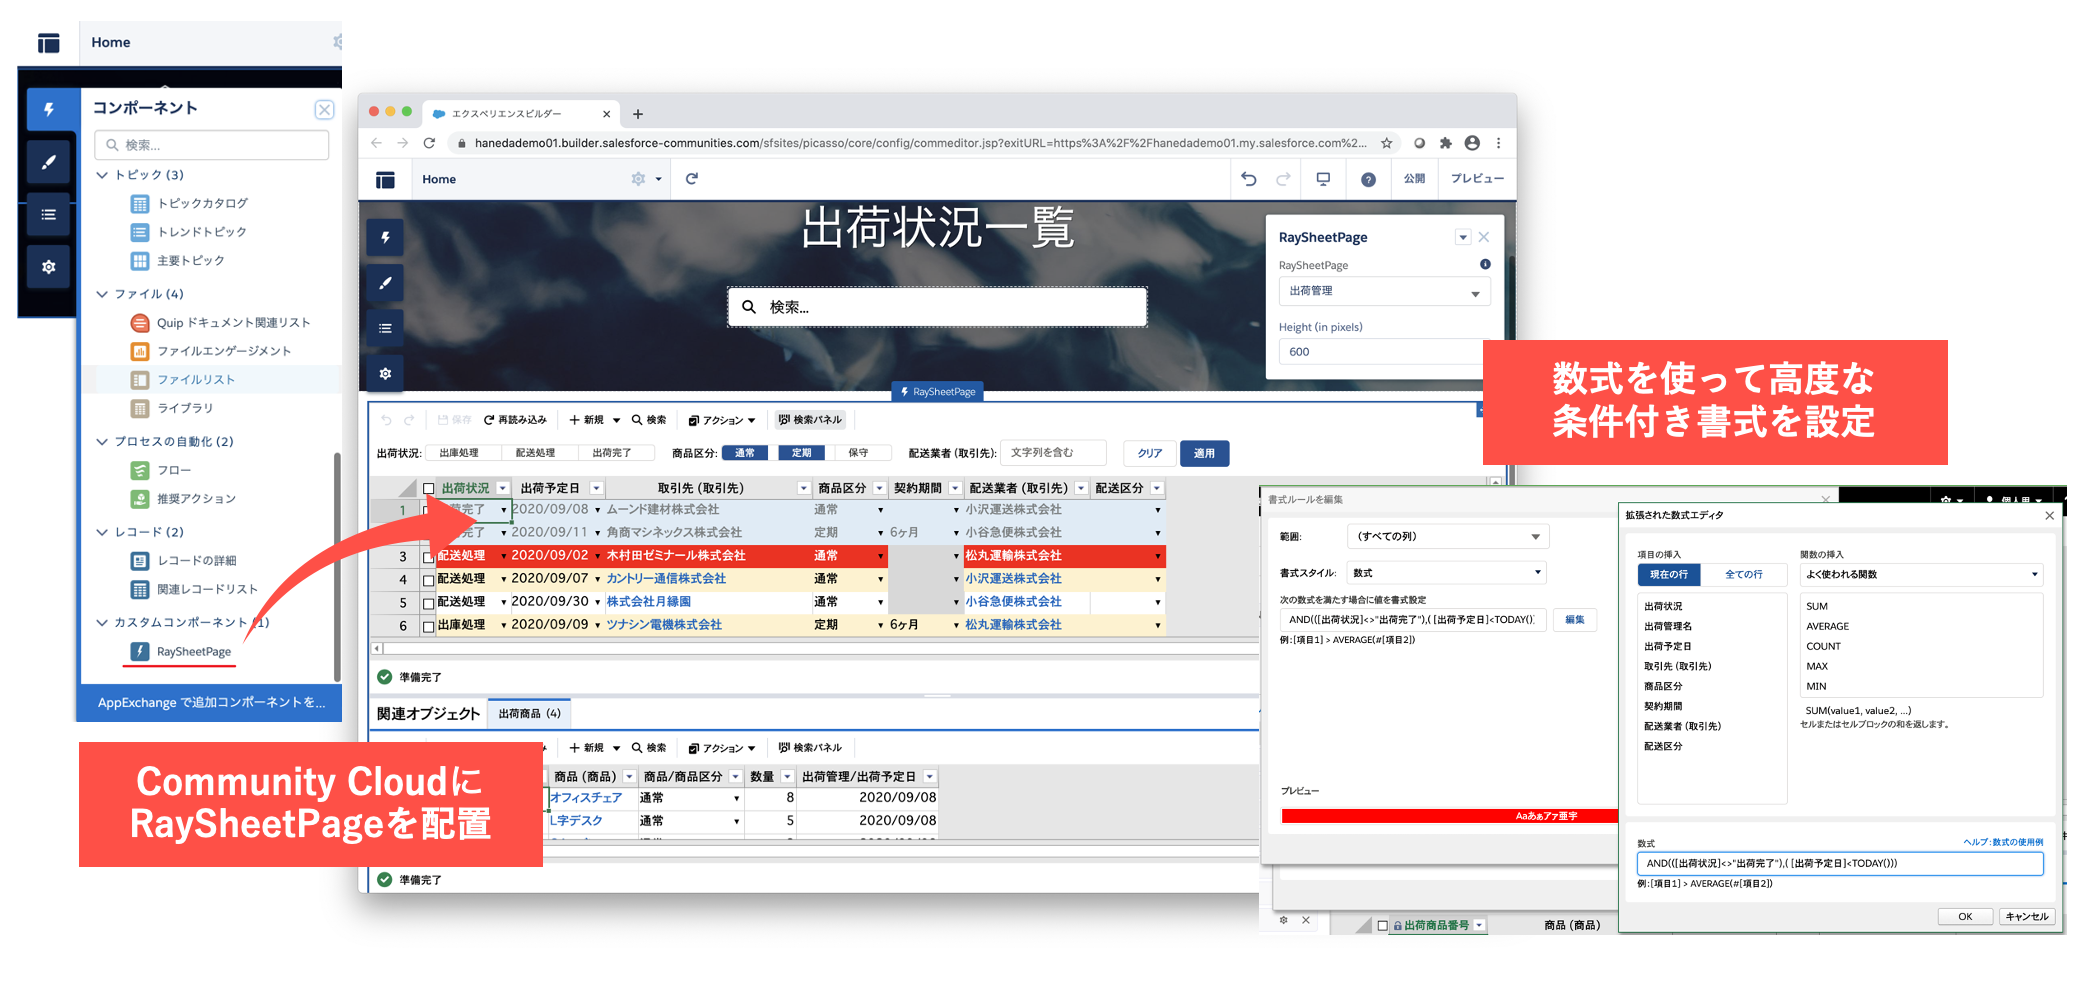This screenshot has width=2098, height=1000.
Task: Click info icon next to RaySheetPage label
Action: click(1485, 264)
